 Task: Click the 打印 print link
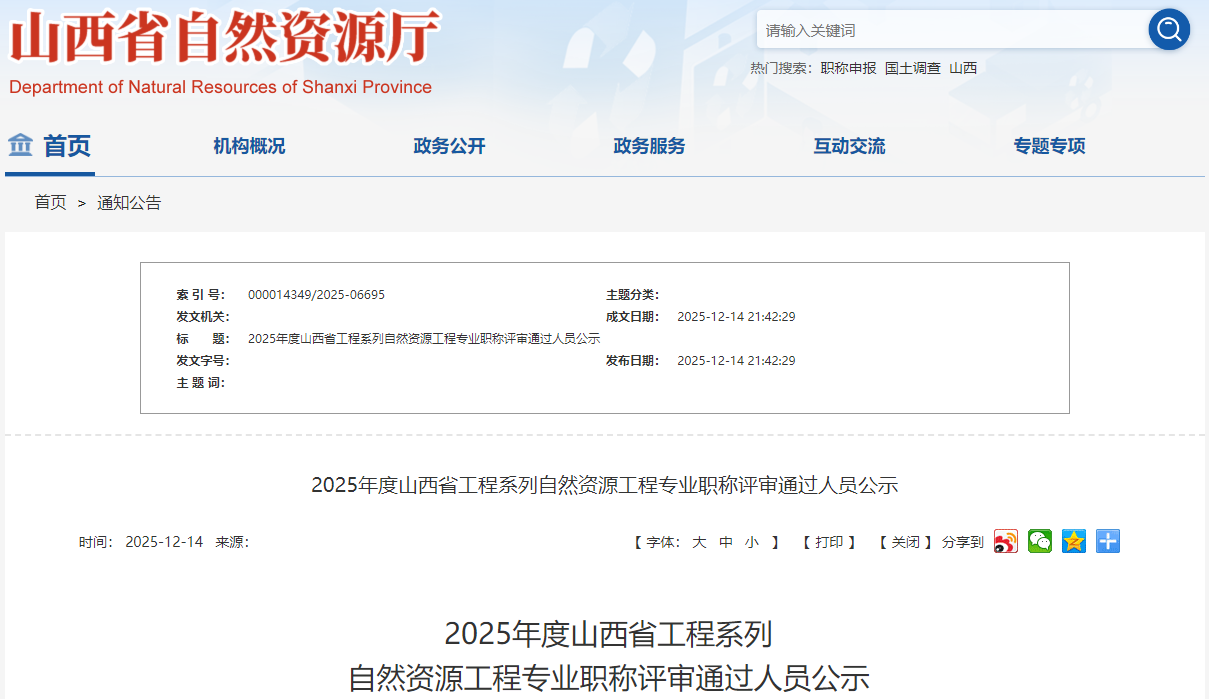pyautogui.click(x=829, y=542)
